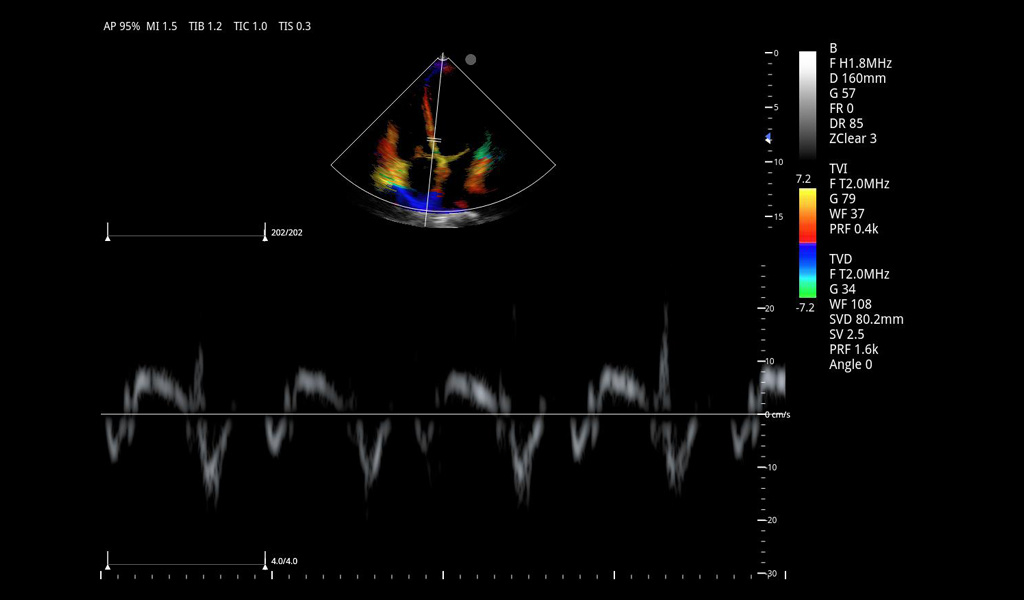Click the start handle of the 4.0/4.0 bar
Screen dimensions: 1024x600
point(108,560)
